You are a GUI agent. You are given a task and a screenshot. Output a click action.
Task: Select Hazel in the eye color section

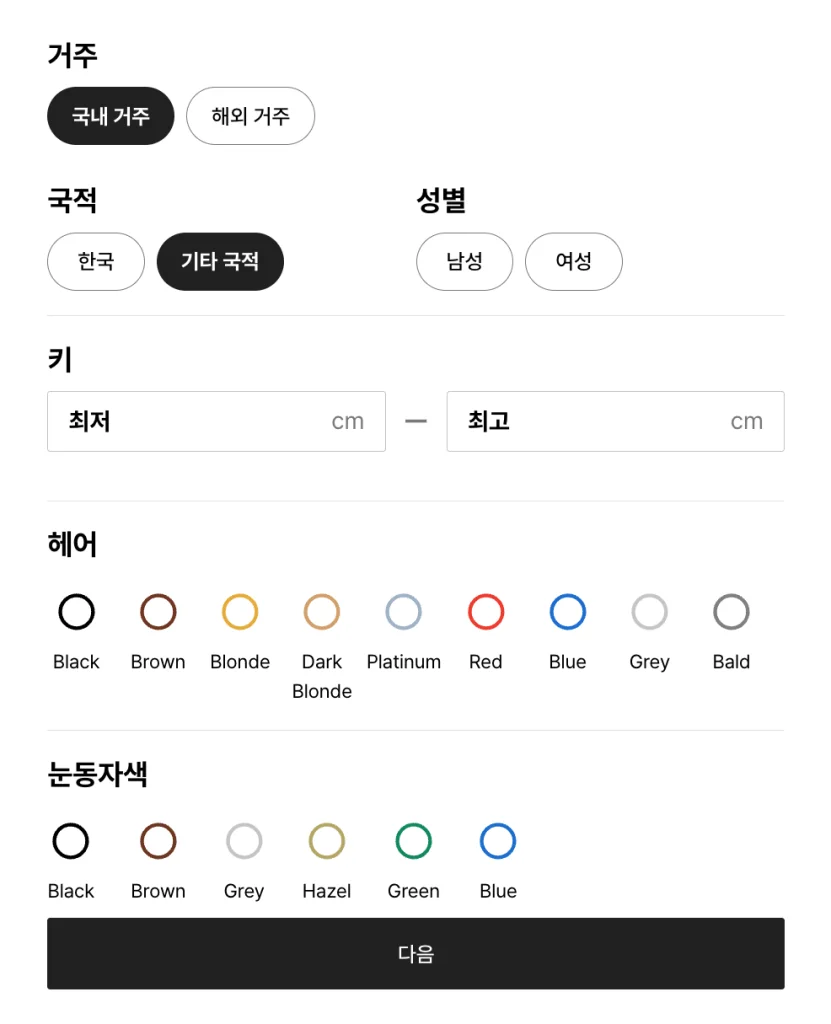click(326, 840)
